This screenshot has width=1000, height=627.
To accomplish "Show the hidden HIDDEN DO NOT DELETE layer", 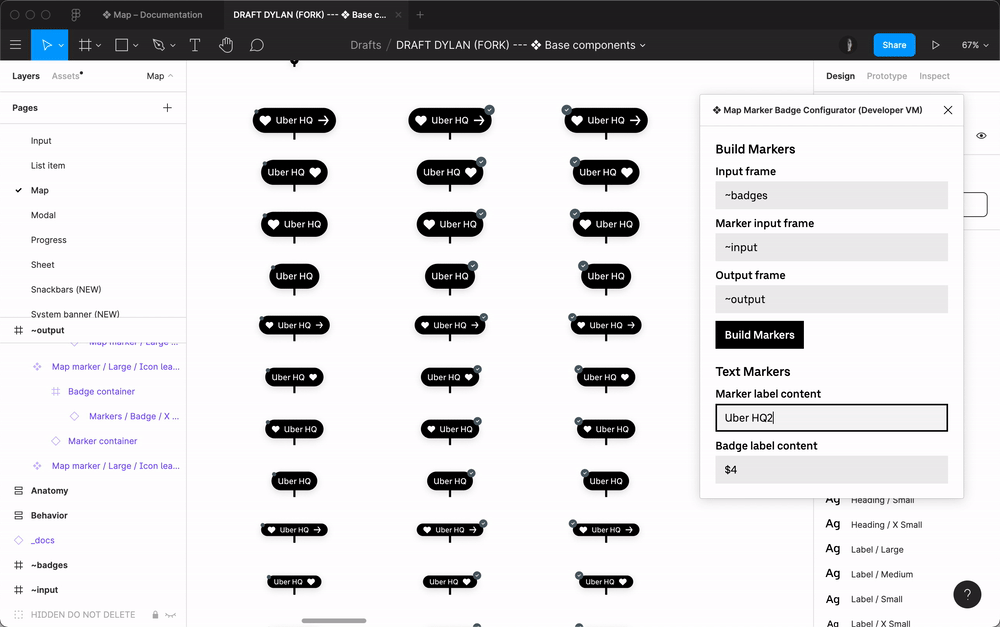I will tap(171, 615).
